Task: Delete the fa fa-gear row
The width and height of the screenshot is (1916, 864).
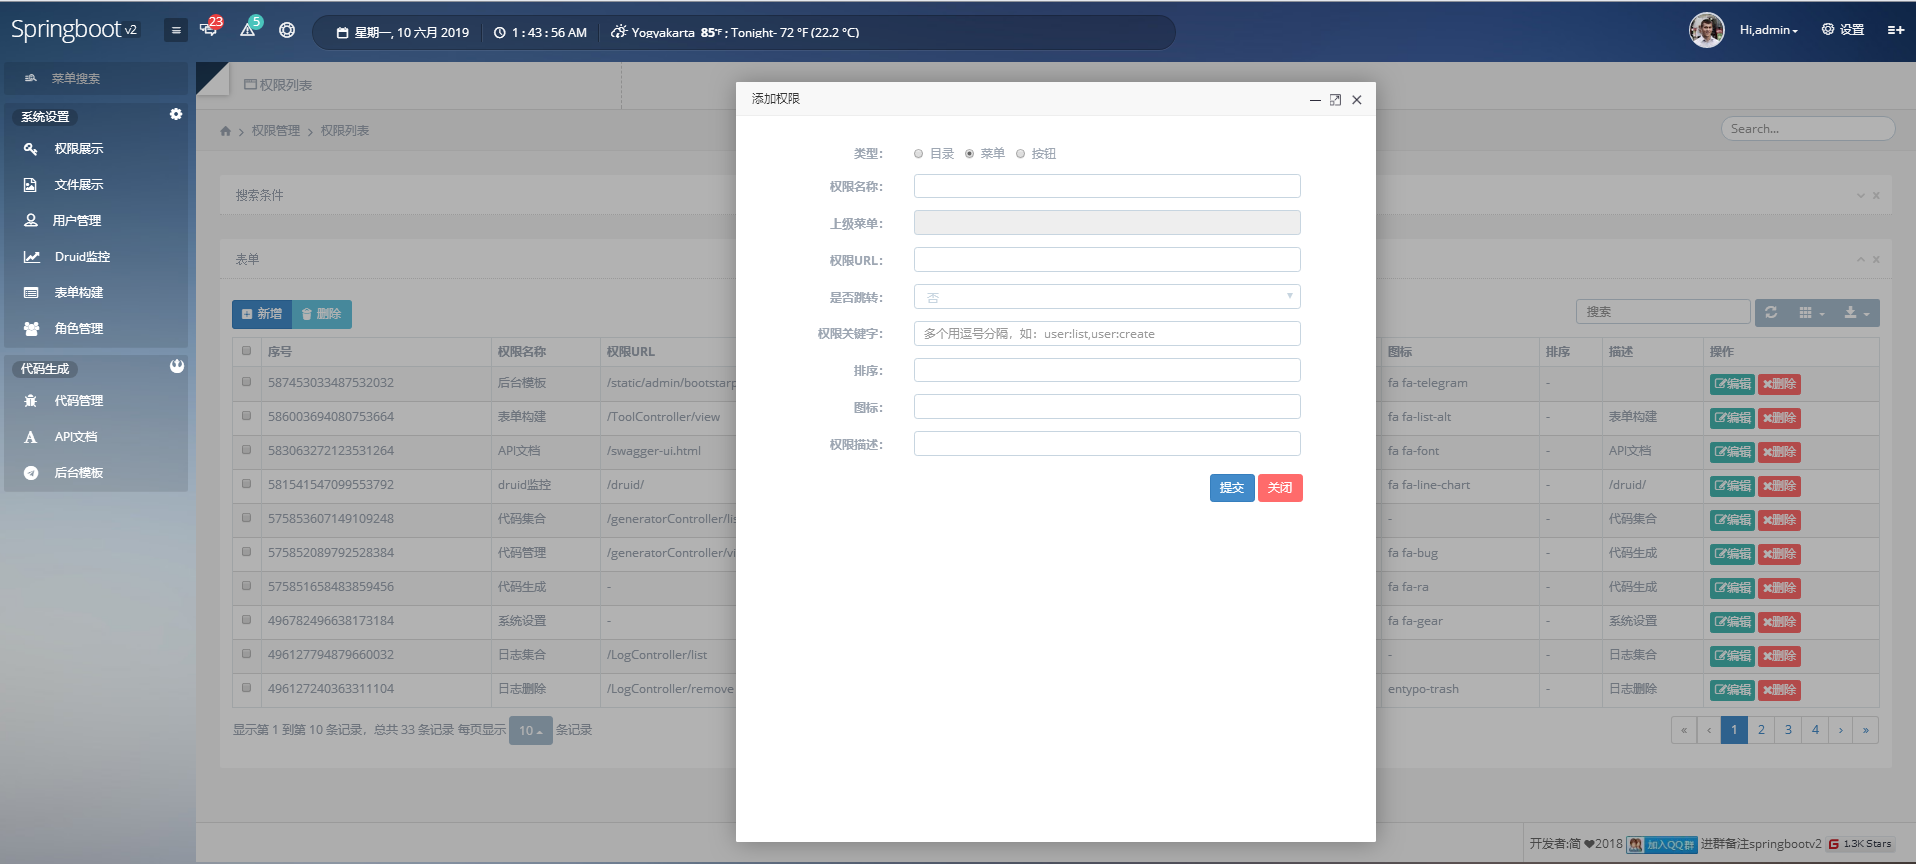Action: click(1779, 622)
